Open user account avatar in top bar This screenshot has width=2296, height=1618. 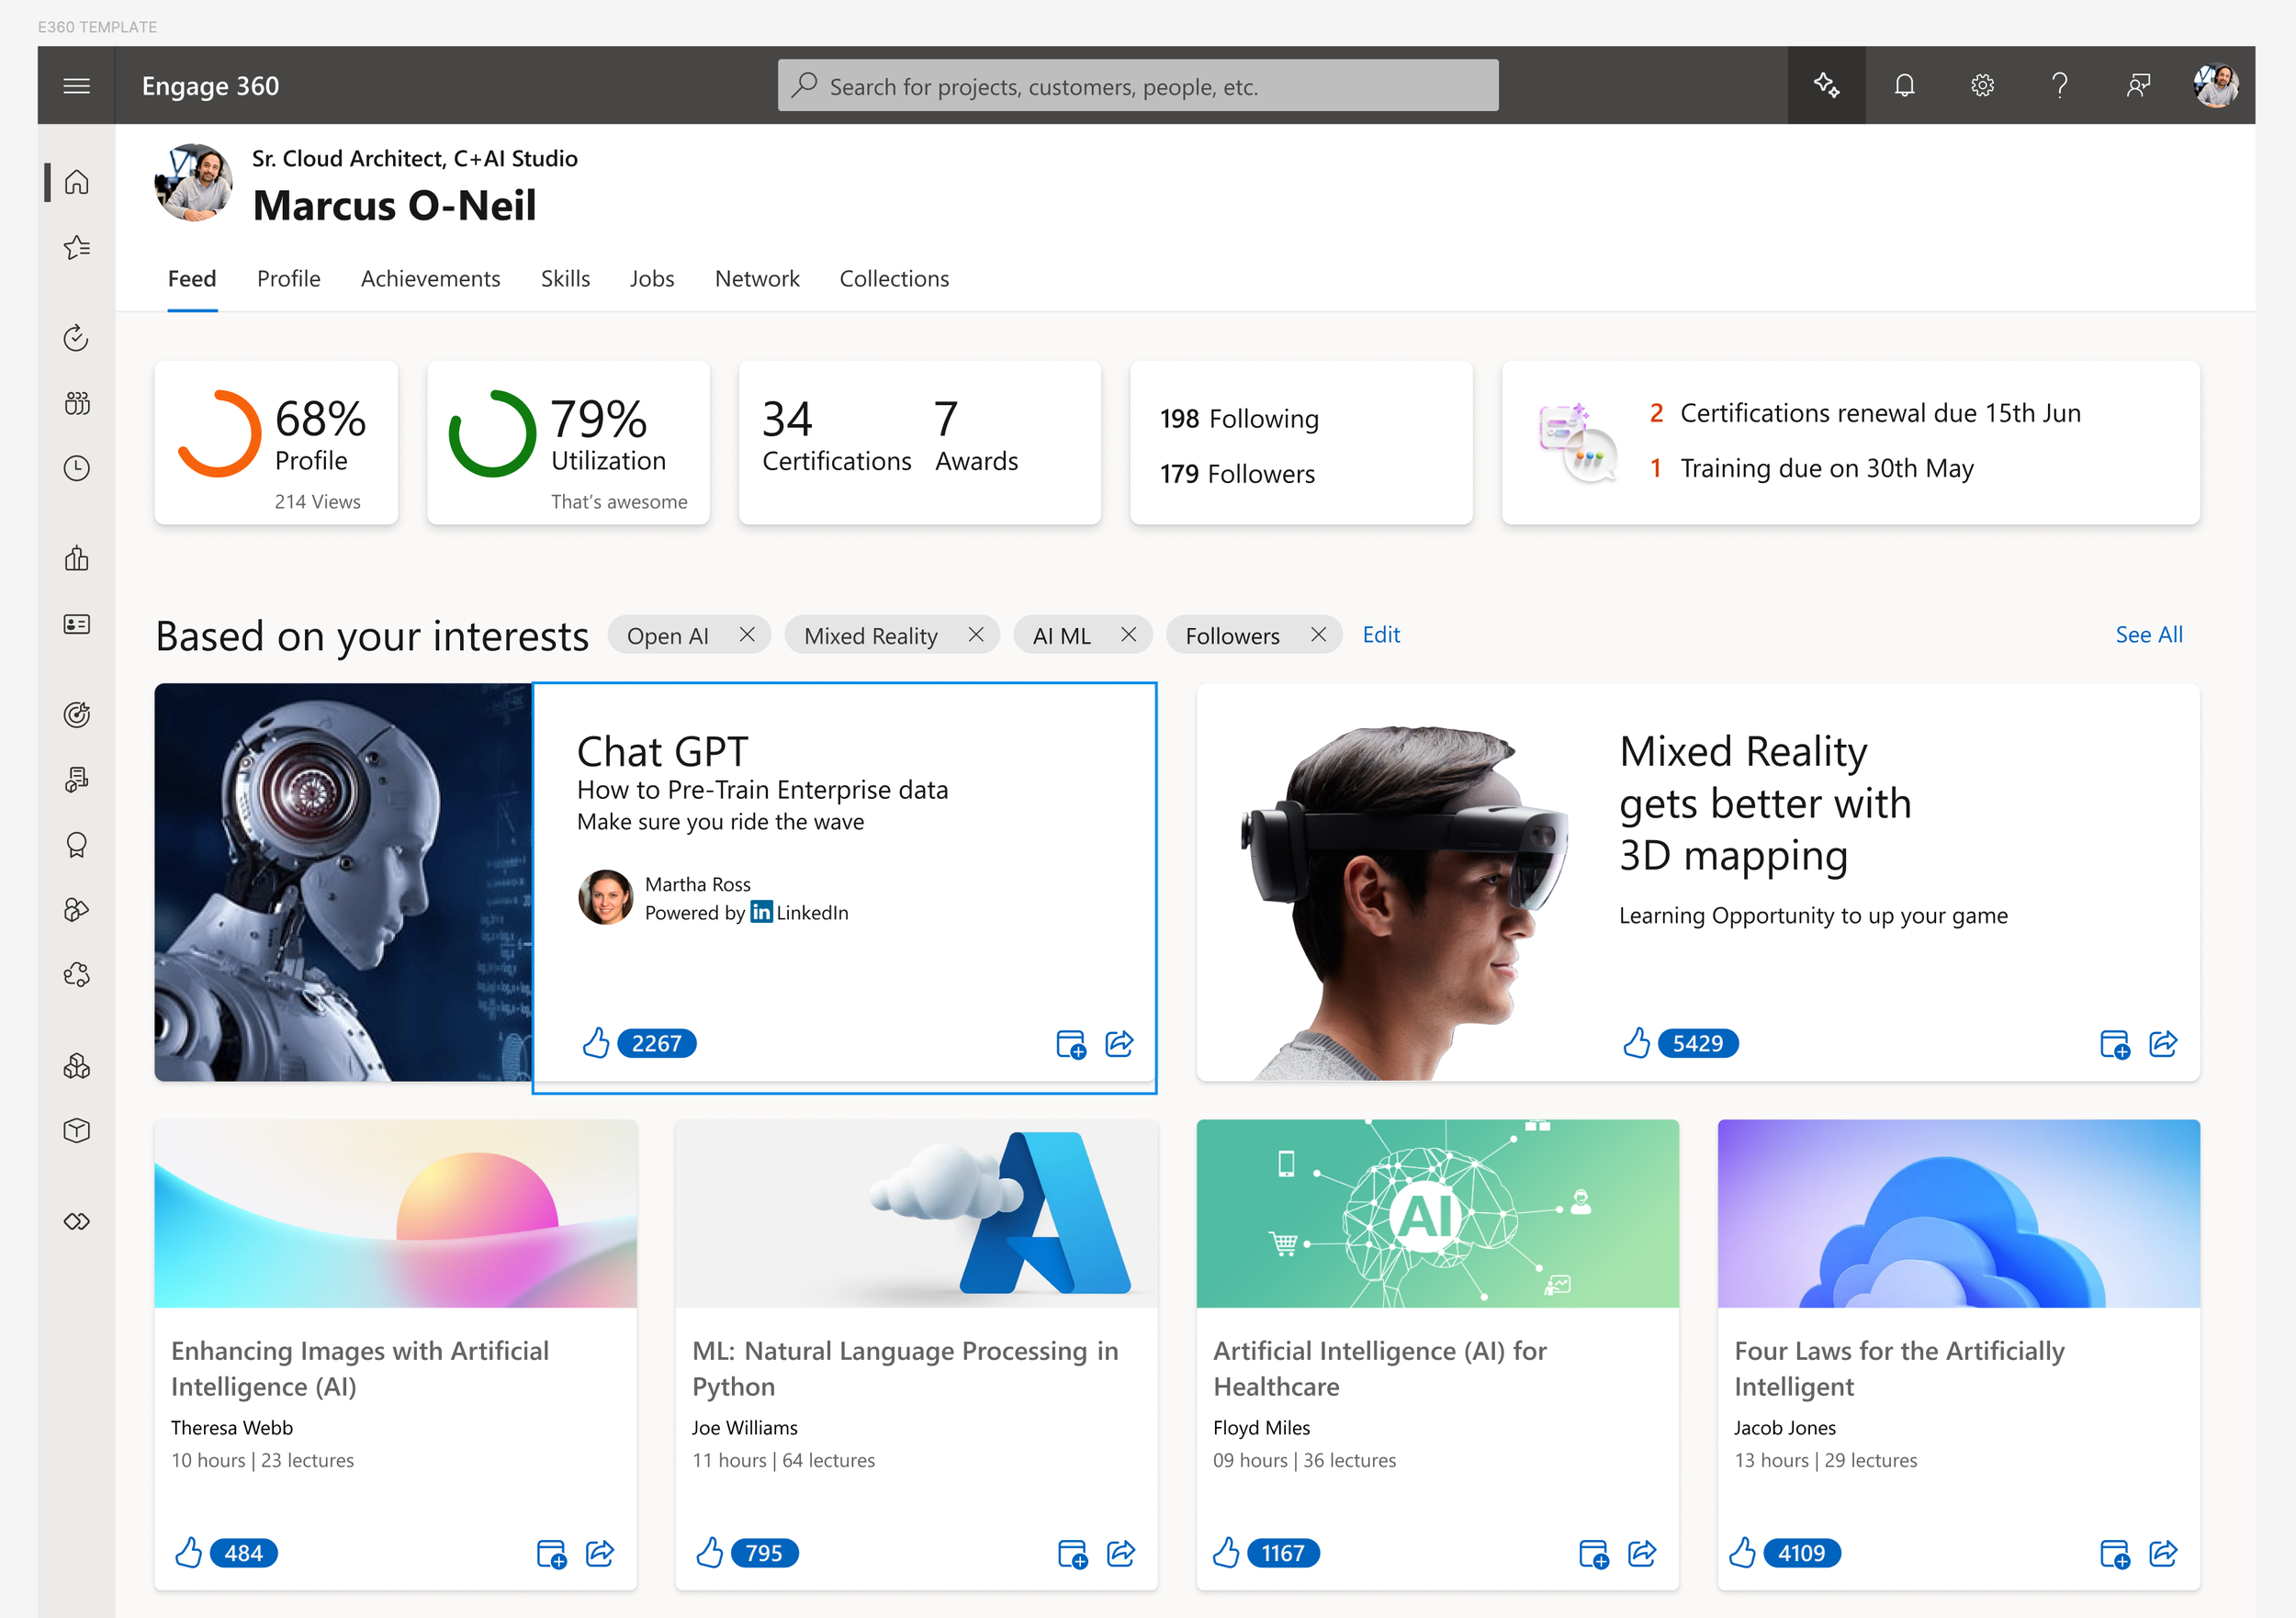pos(2216,86)
